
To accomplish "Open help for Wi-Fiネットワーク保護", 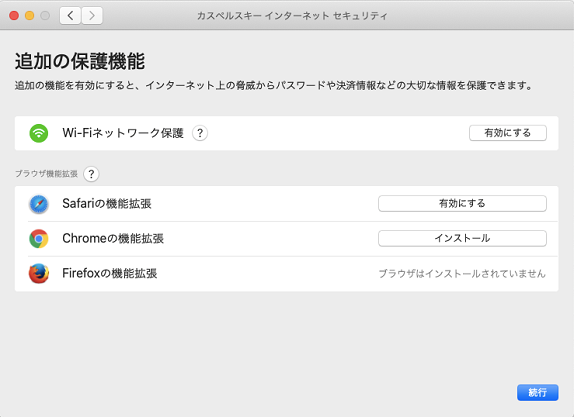I will (x=200, y=133).
